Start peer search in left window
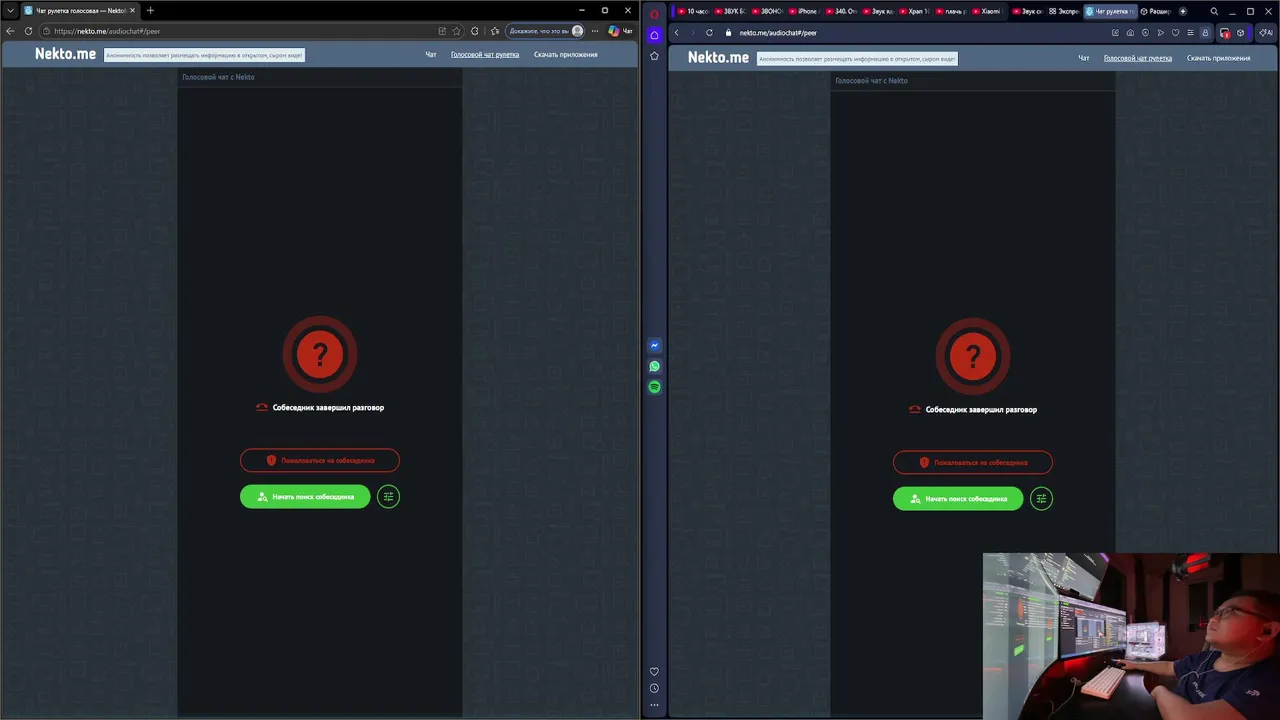The height and width of the screenshot is (720, 1280). (305, 496)
